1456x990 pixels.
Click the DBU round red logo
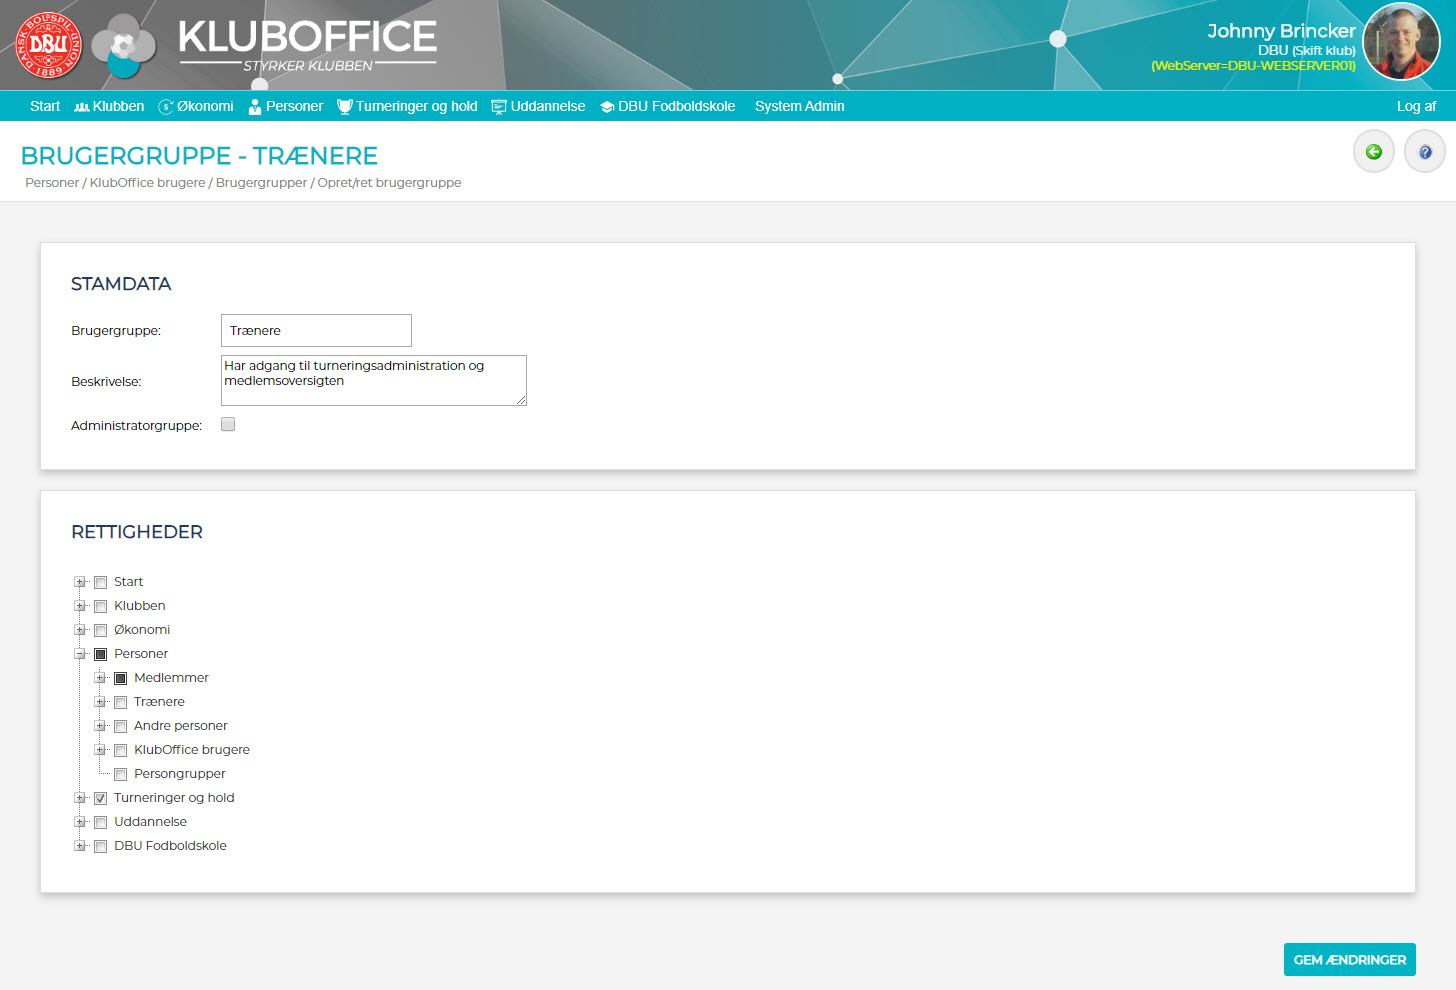coord(48,45)
